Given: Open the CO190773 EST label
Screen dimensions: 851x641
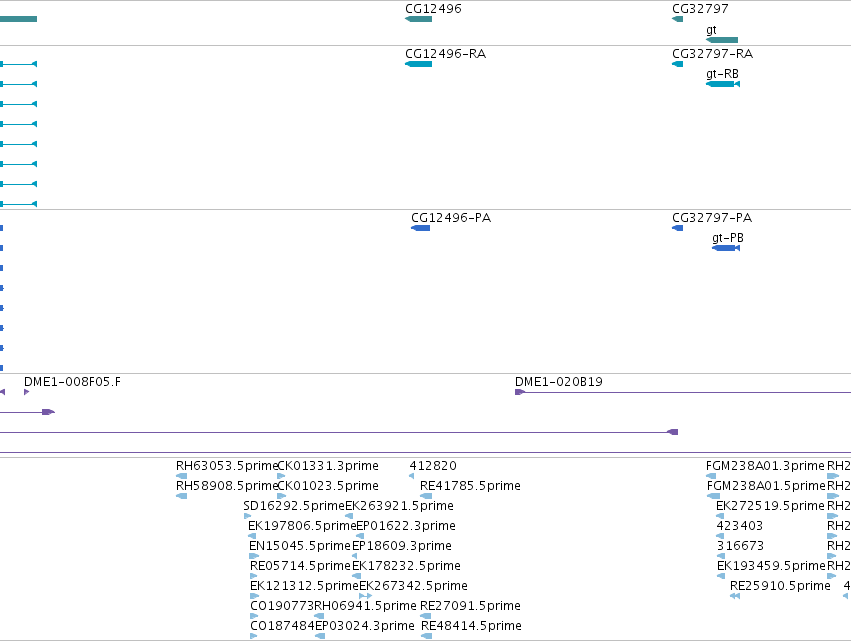Looking at the screenshot, I should point(282,606).
